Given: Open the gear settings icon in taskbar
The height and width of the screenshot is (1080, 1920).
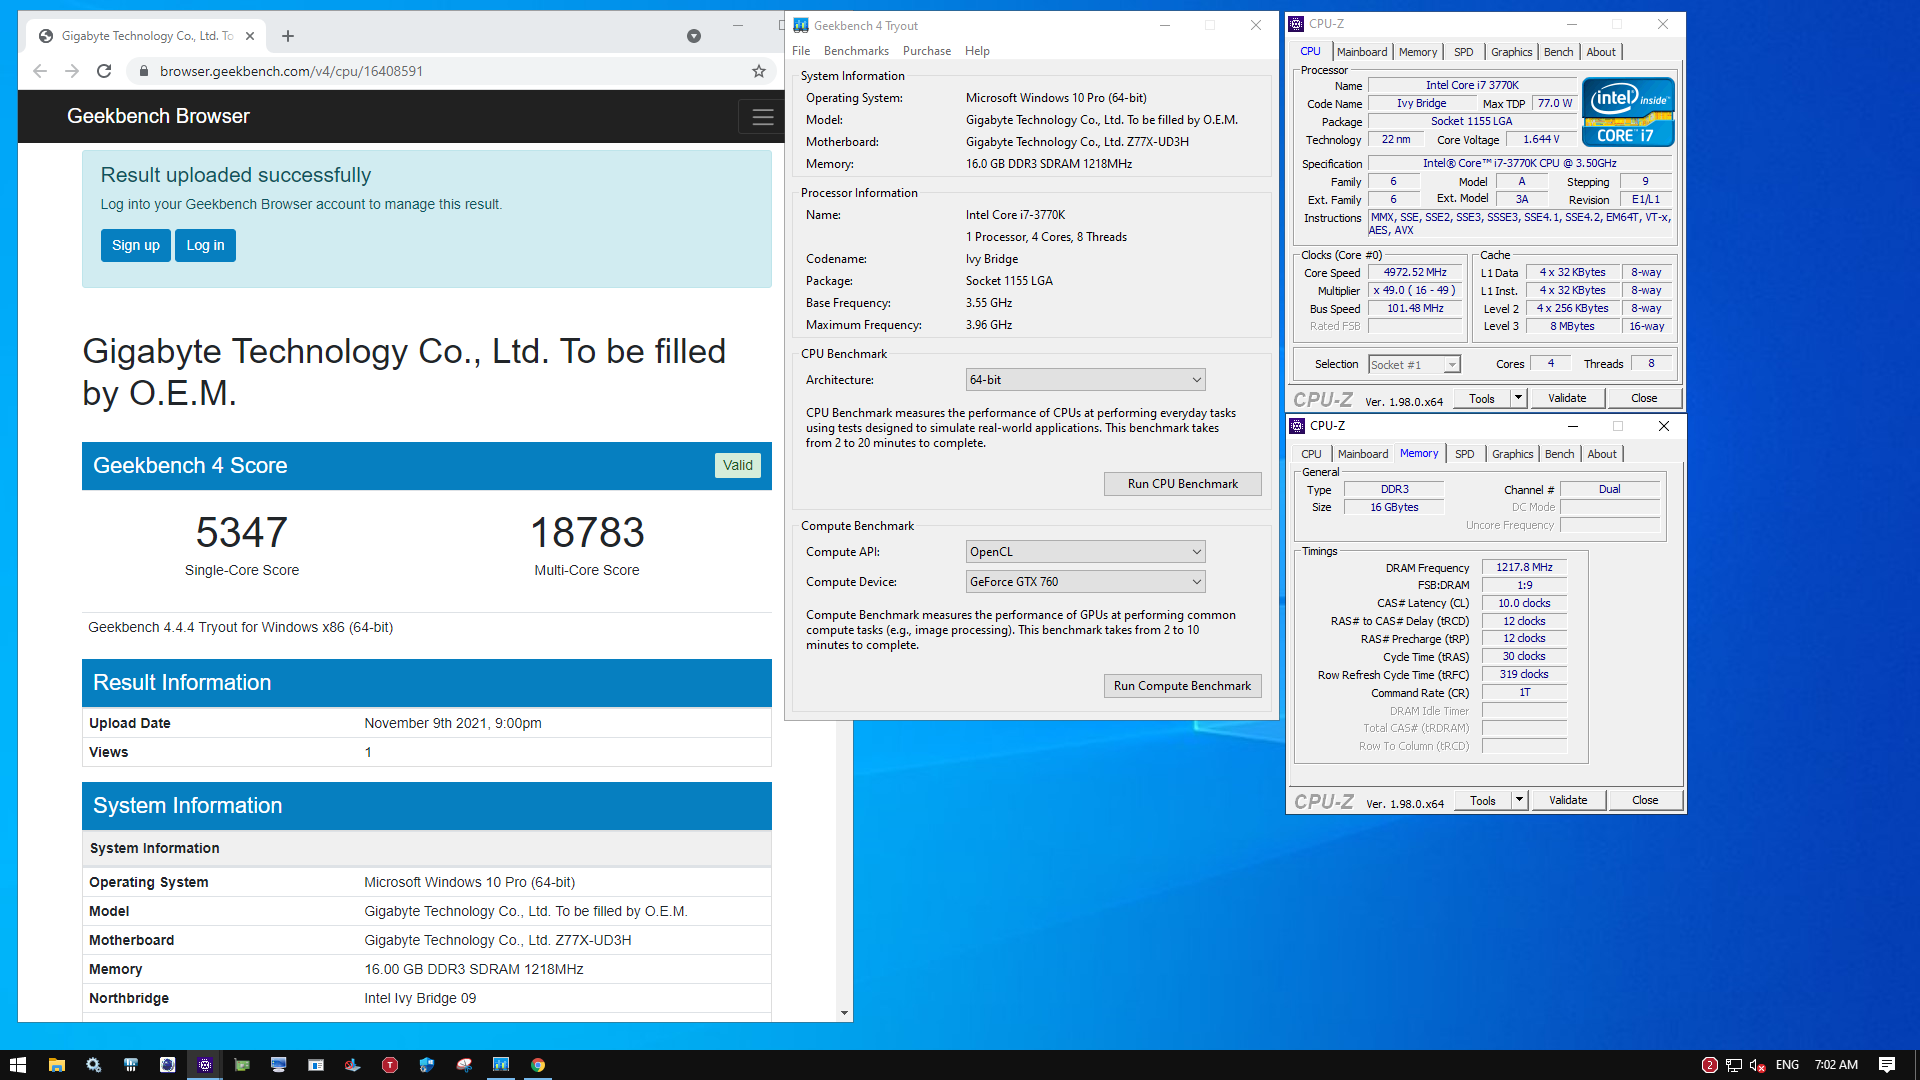Looking at the screenshot, I should [93, 1065].
